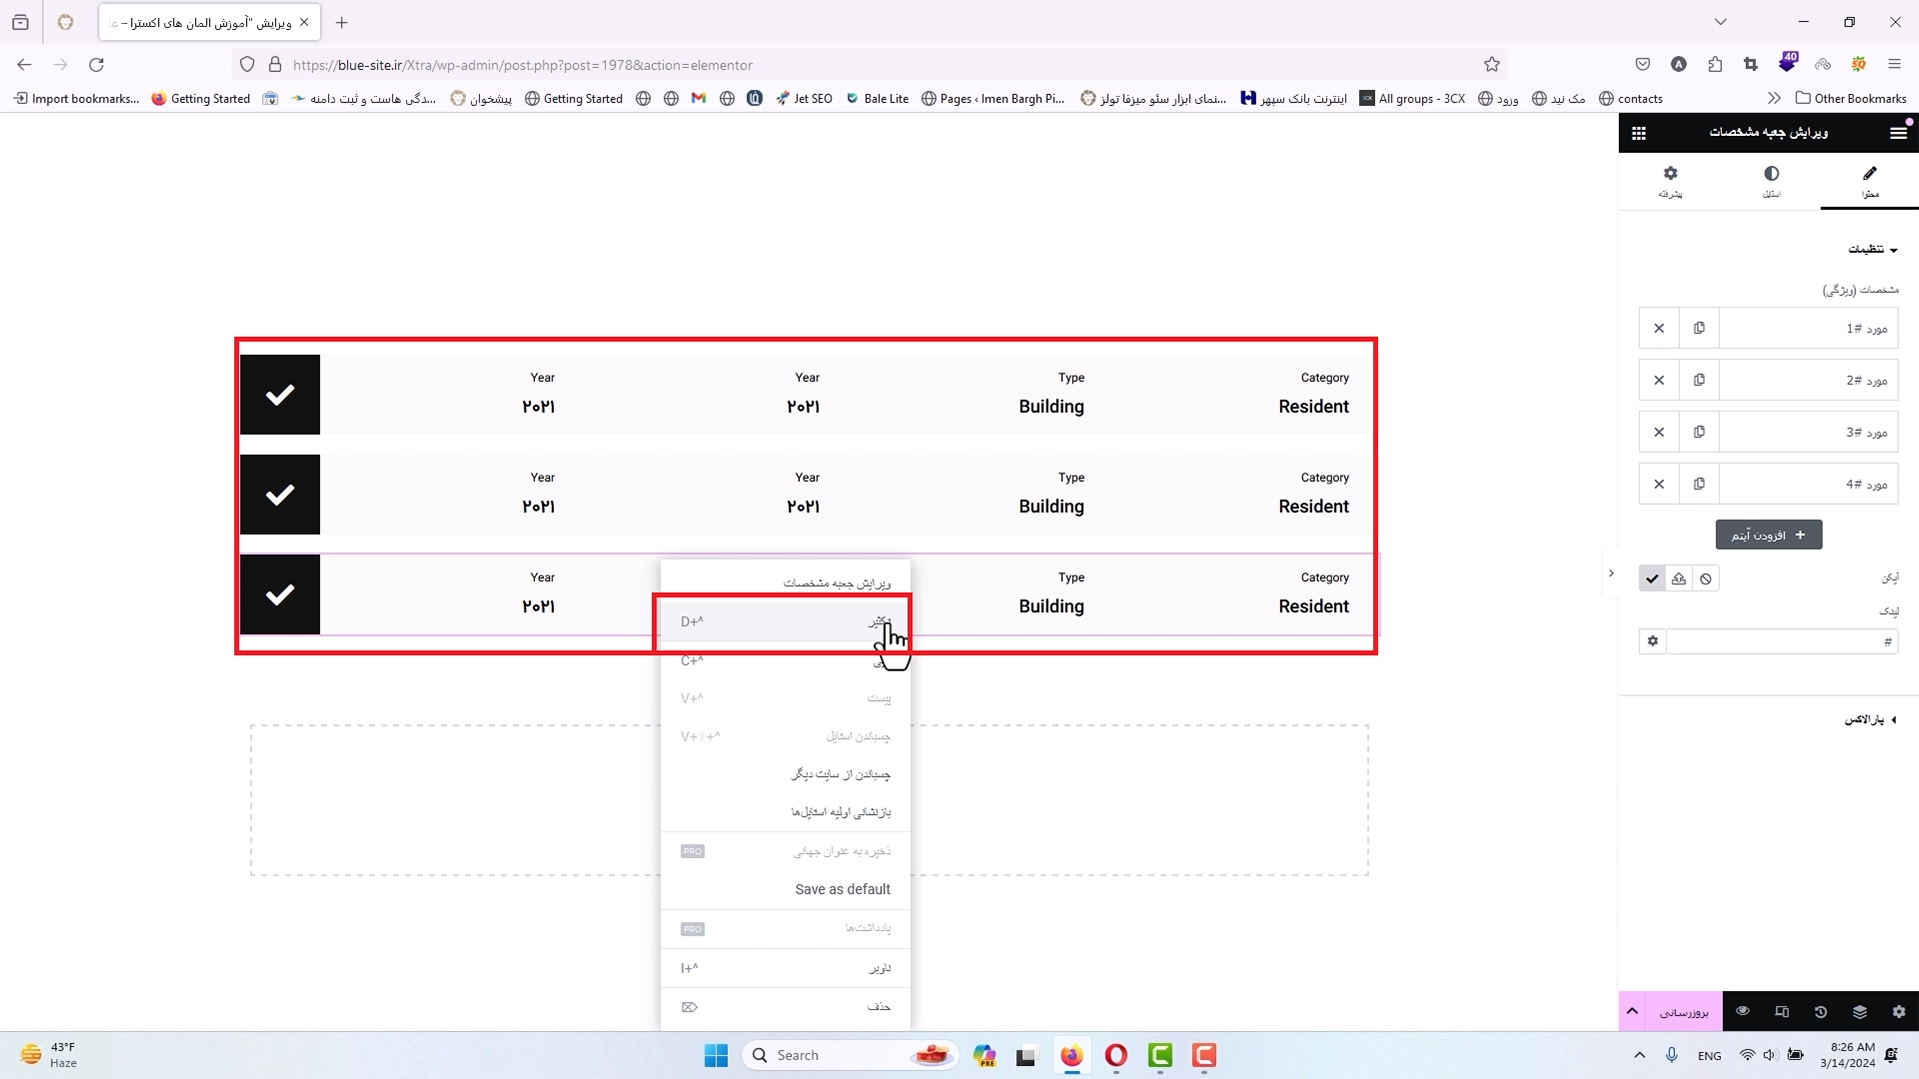Set the icon option to none
This screenshot has height=1079, width=1919.
click(x=1706, y=578)
